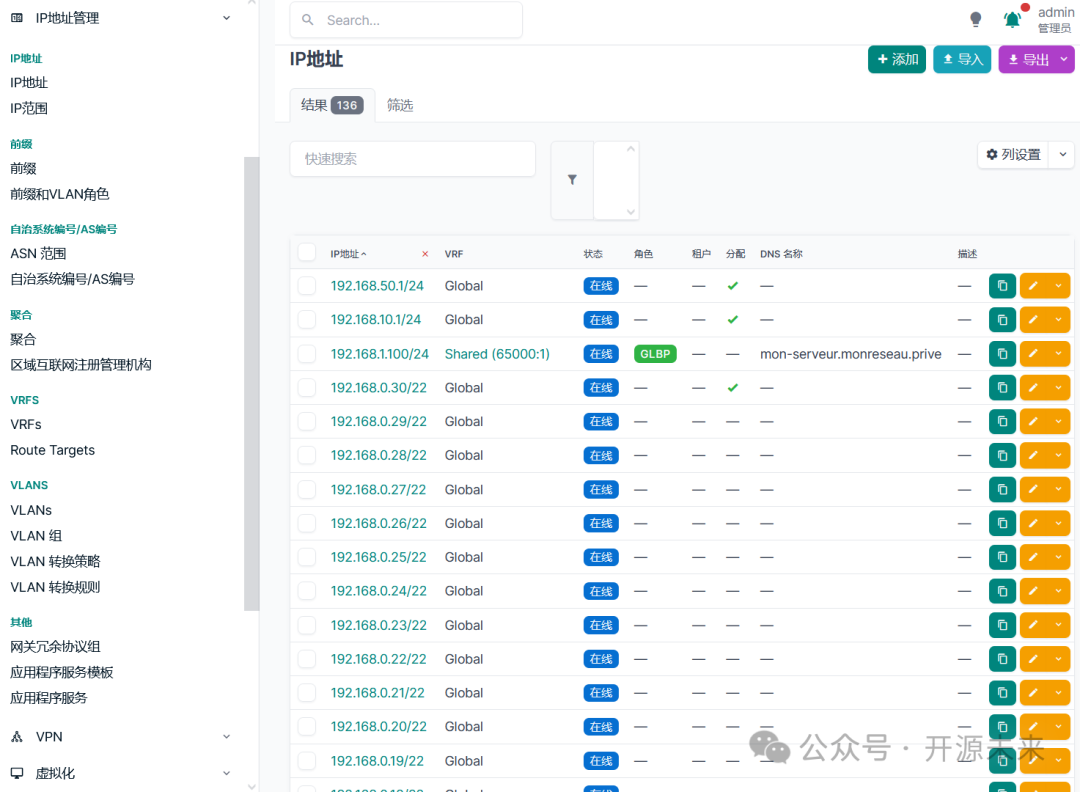Collapse the 虚拟化 sidebar section chevron

(x=227, y=772)
